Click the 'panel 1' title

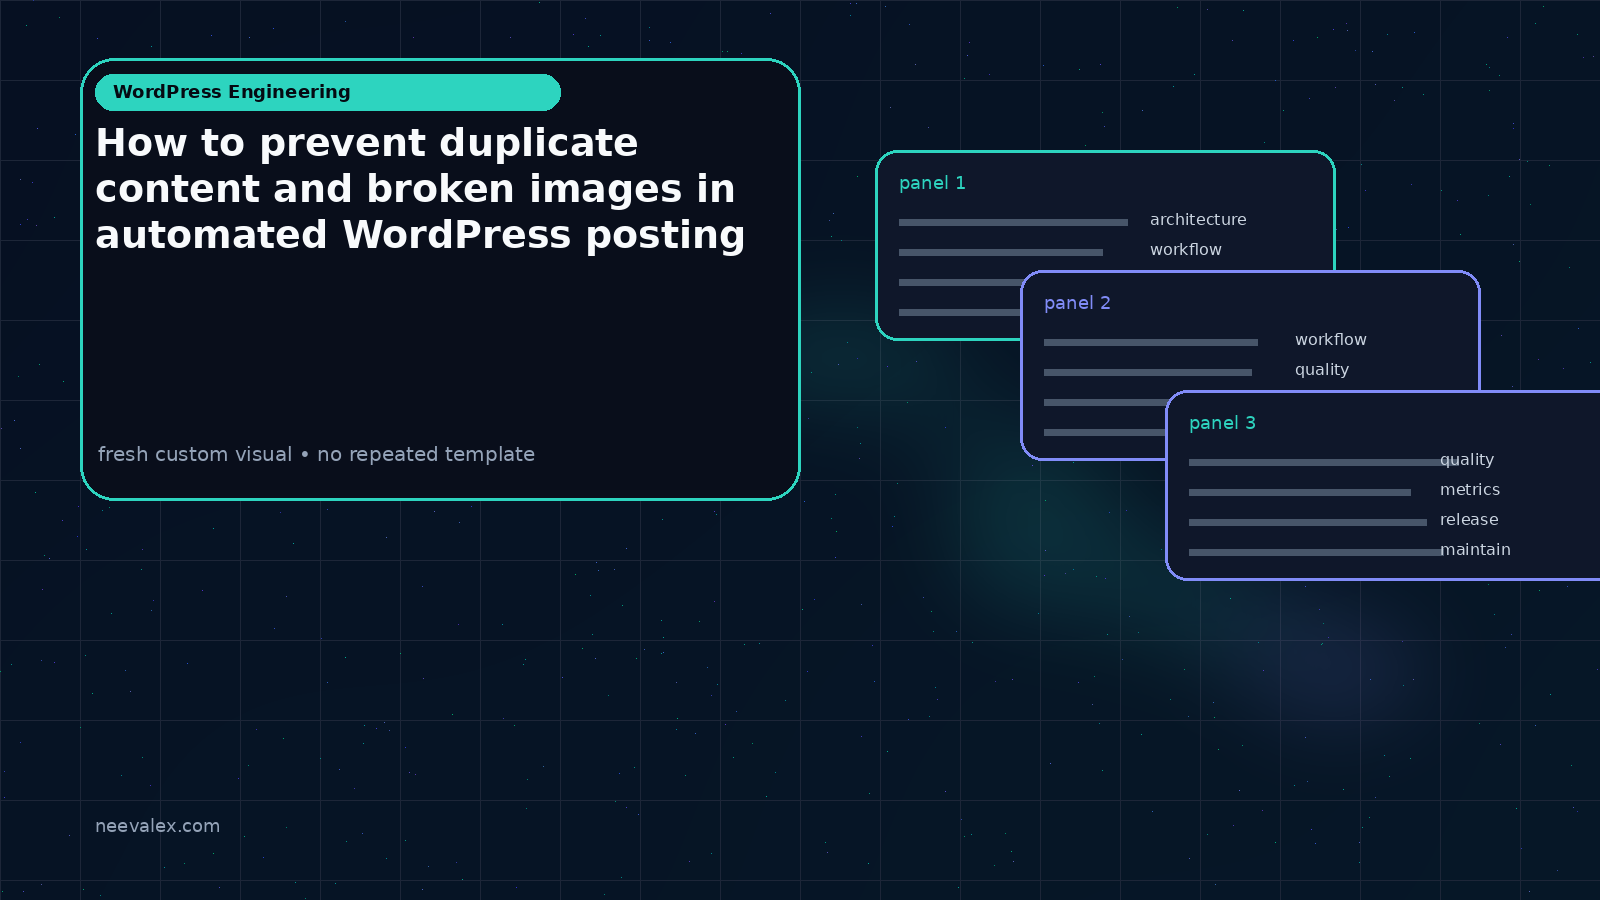tap(932, 183)
